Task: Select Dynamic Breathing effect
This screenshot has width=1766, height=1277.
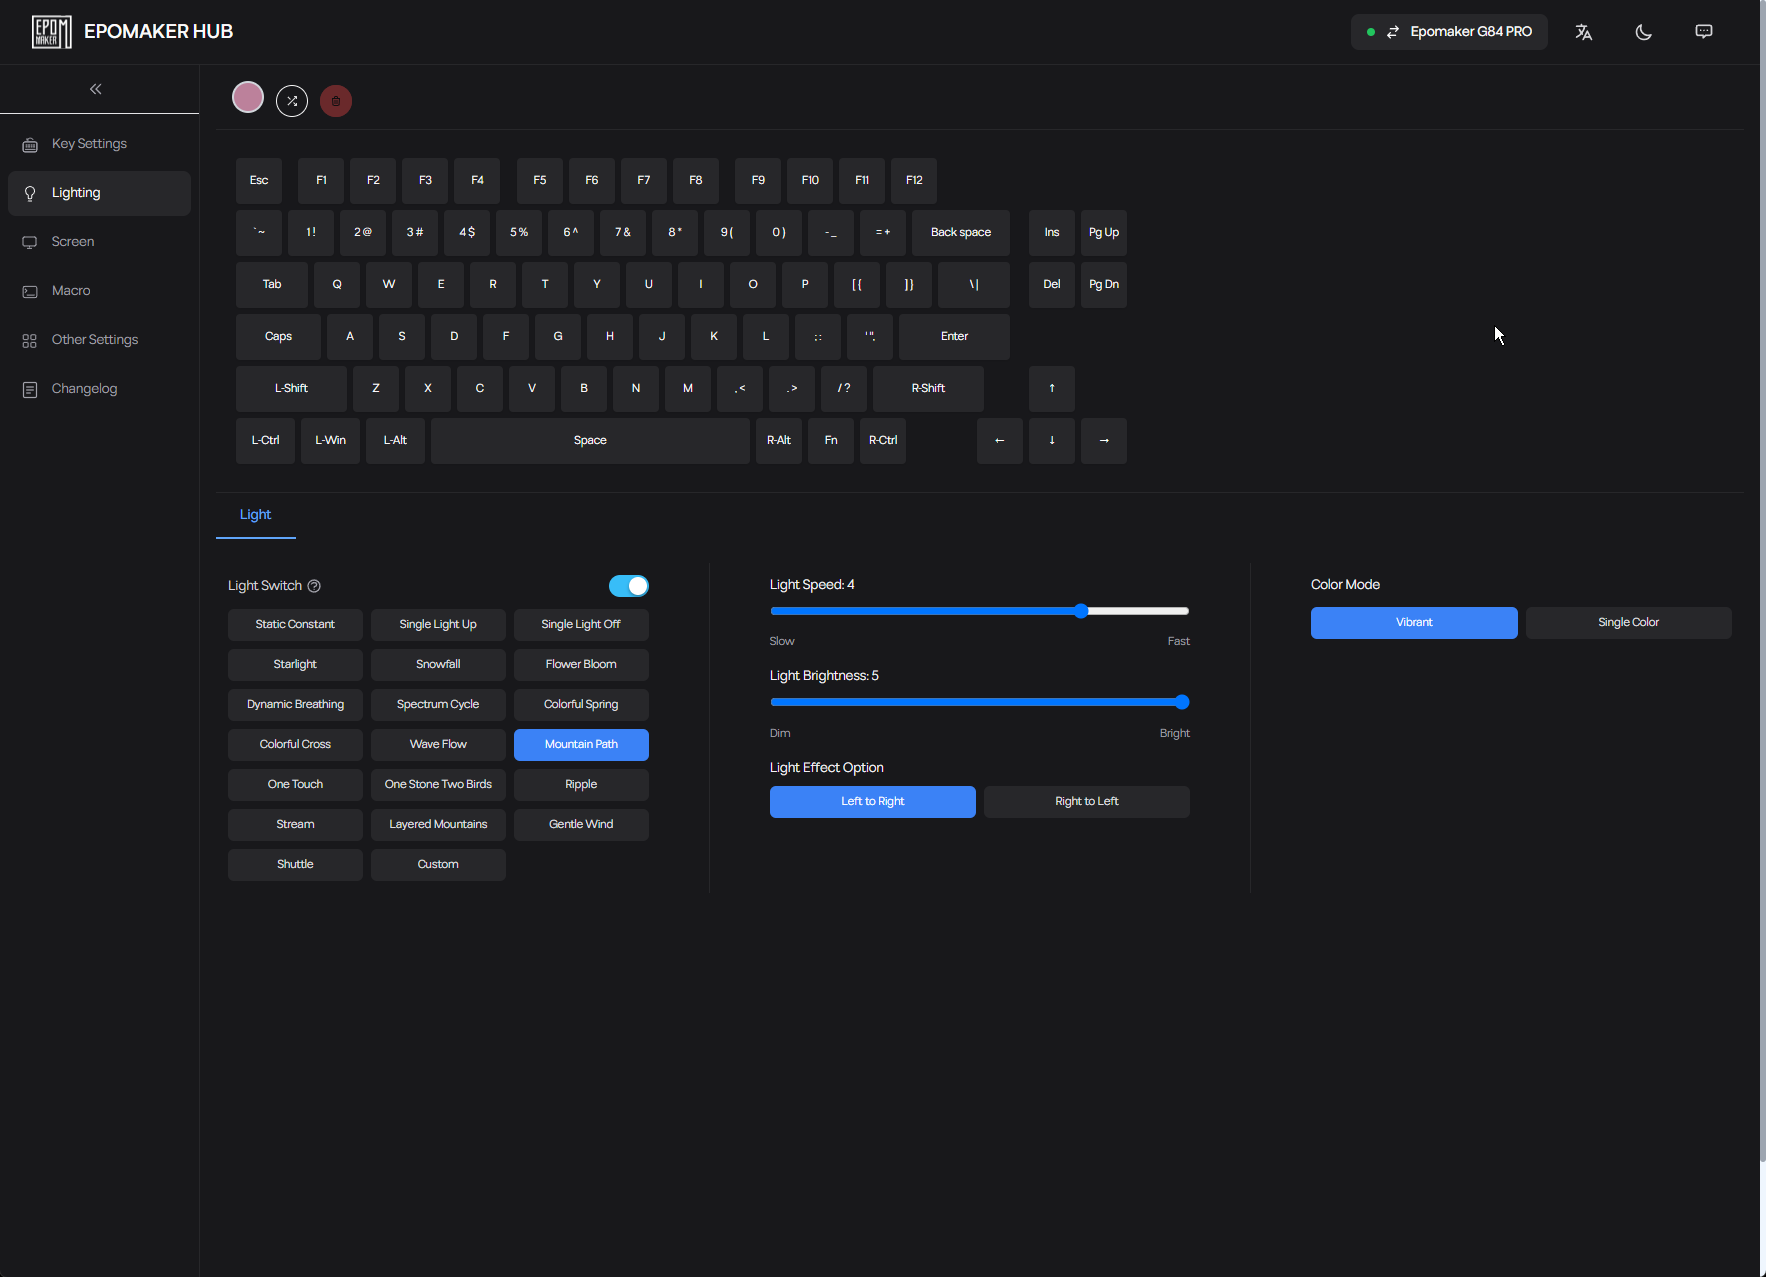Action: pyautogui.click(x=295, y=705)
